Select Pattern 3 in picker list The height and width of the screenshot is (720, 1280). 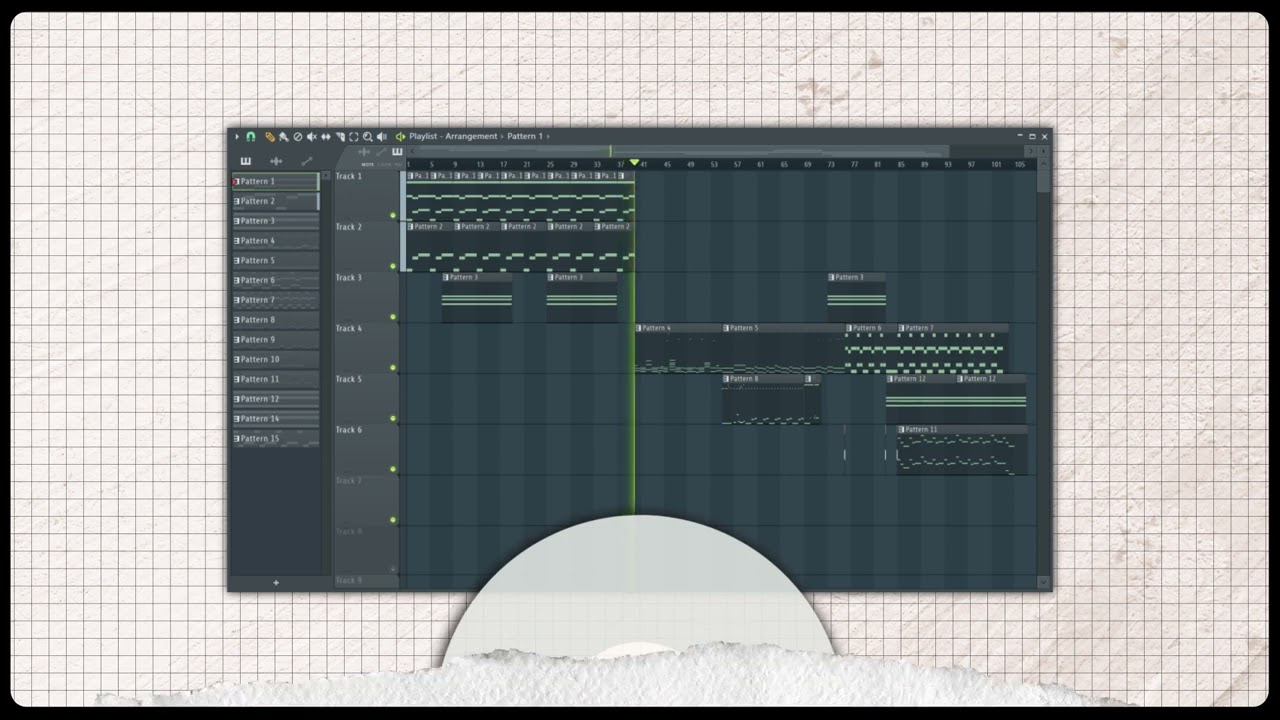coord(275,221)
